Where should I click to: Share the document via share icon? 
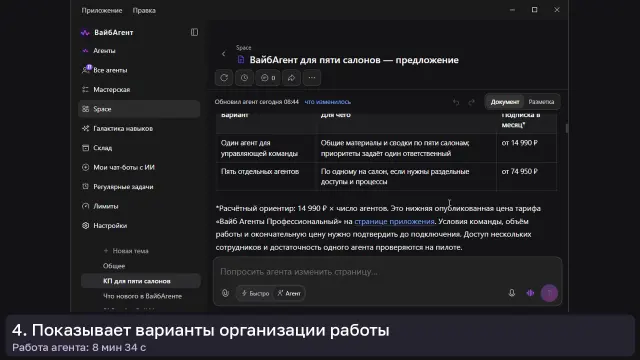pyautogui.click(x=291, y=78)
